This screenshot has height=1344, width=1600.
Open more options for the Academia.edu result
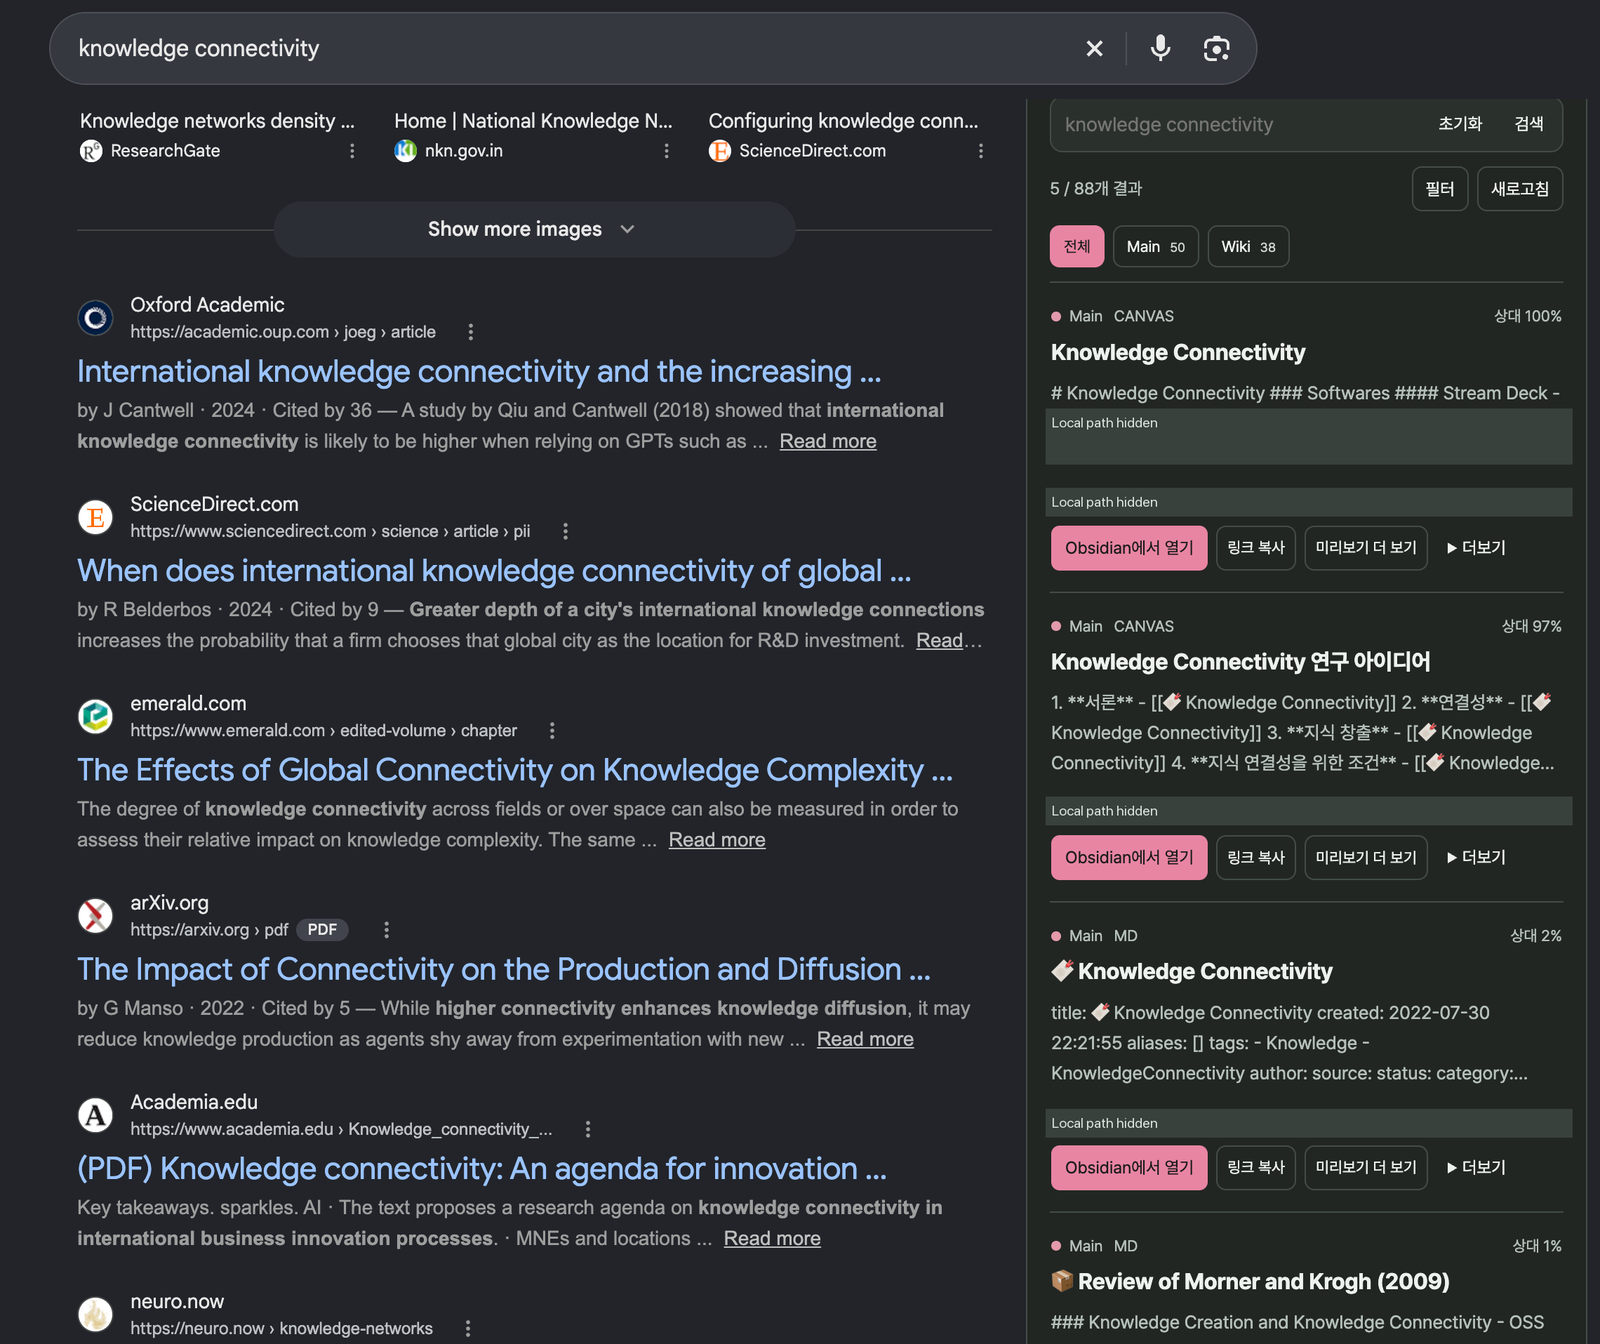(x=588, y=1129)
